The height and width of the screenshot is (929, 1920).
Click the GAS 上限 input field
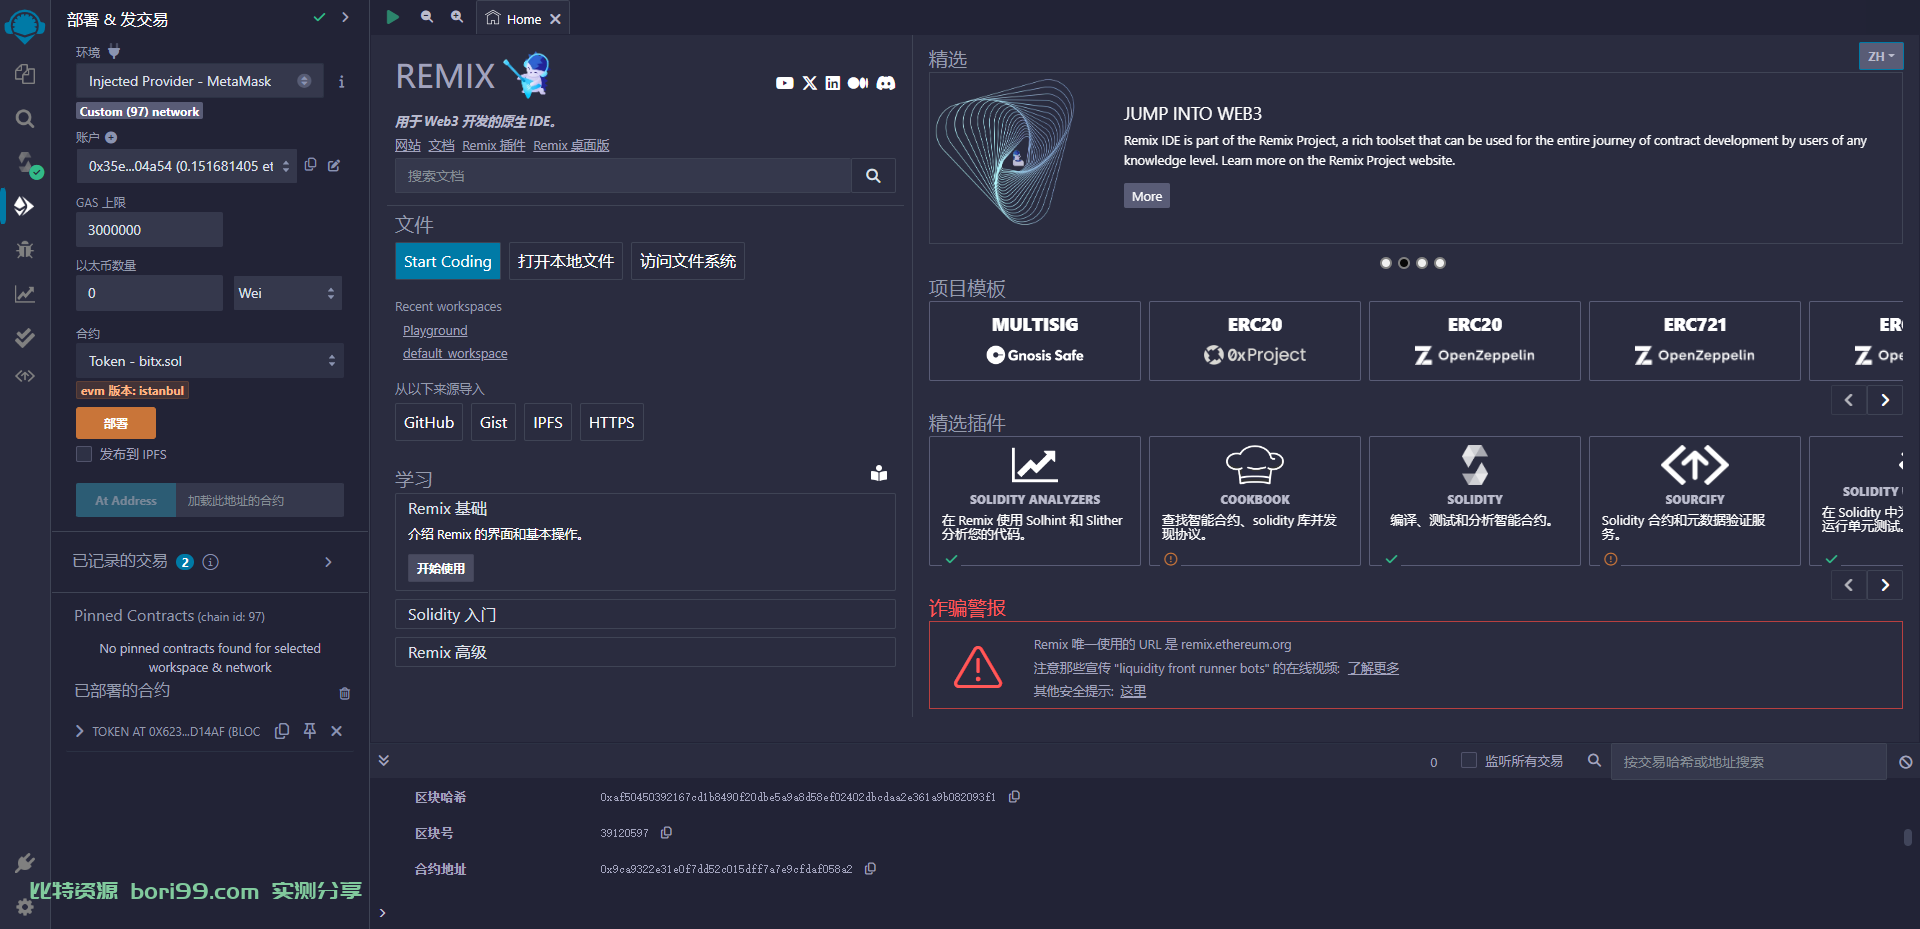pyautogui.click(x=149, y=229)
